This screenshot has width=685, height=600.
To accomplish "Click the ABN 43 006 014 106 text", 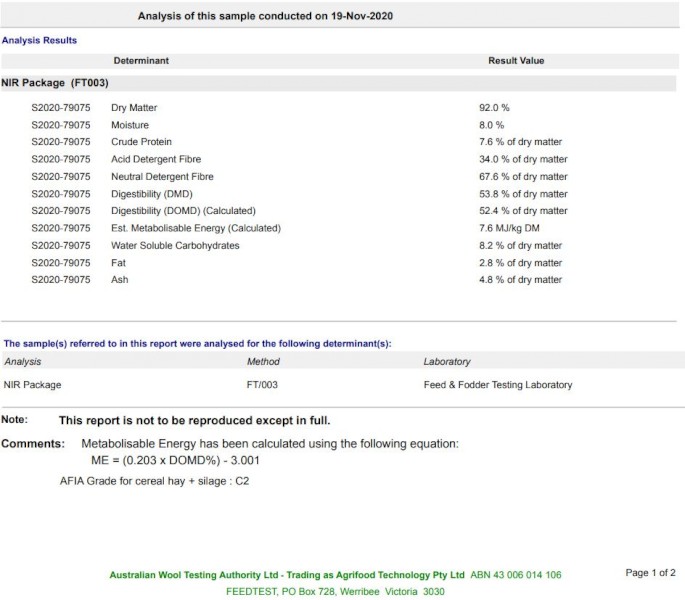I will pos(516,575).
